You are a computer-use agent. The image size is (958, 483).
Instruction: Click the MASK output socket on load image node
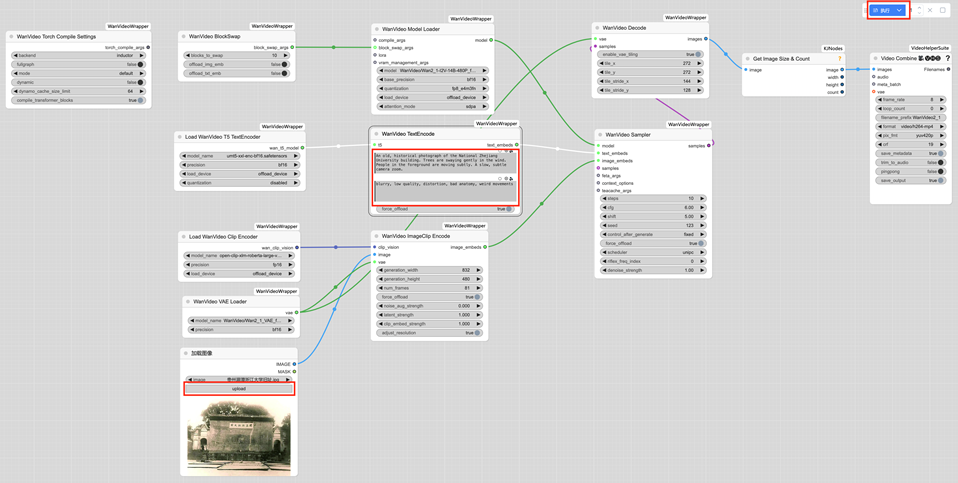click(294, 371)
